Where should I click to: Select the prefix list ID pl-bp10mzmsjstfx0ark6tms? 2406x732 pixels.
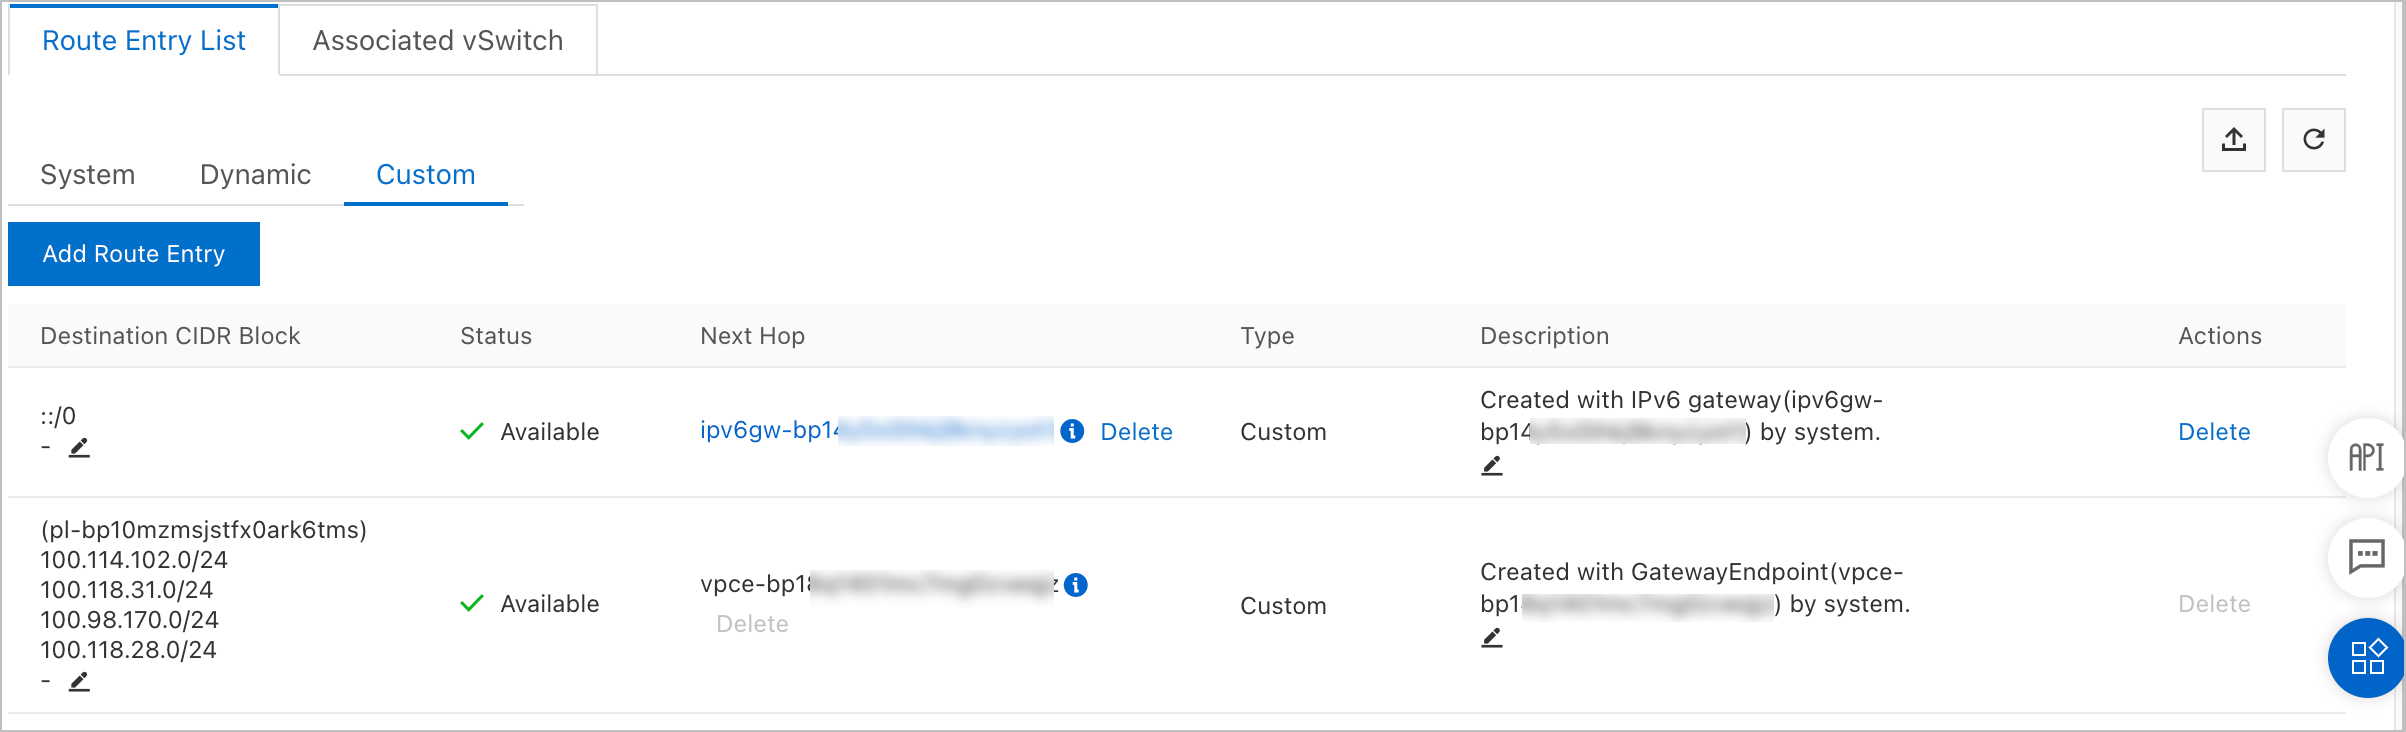point(204,530)
